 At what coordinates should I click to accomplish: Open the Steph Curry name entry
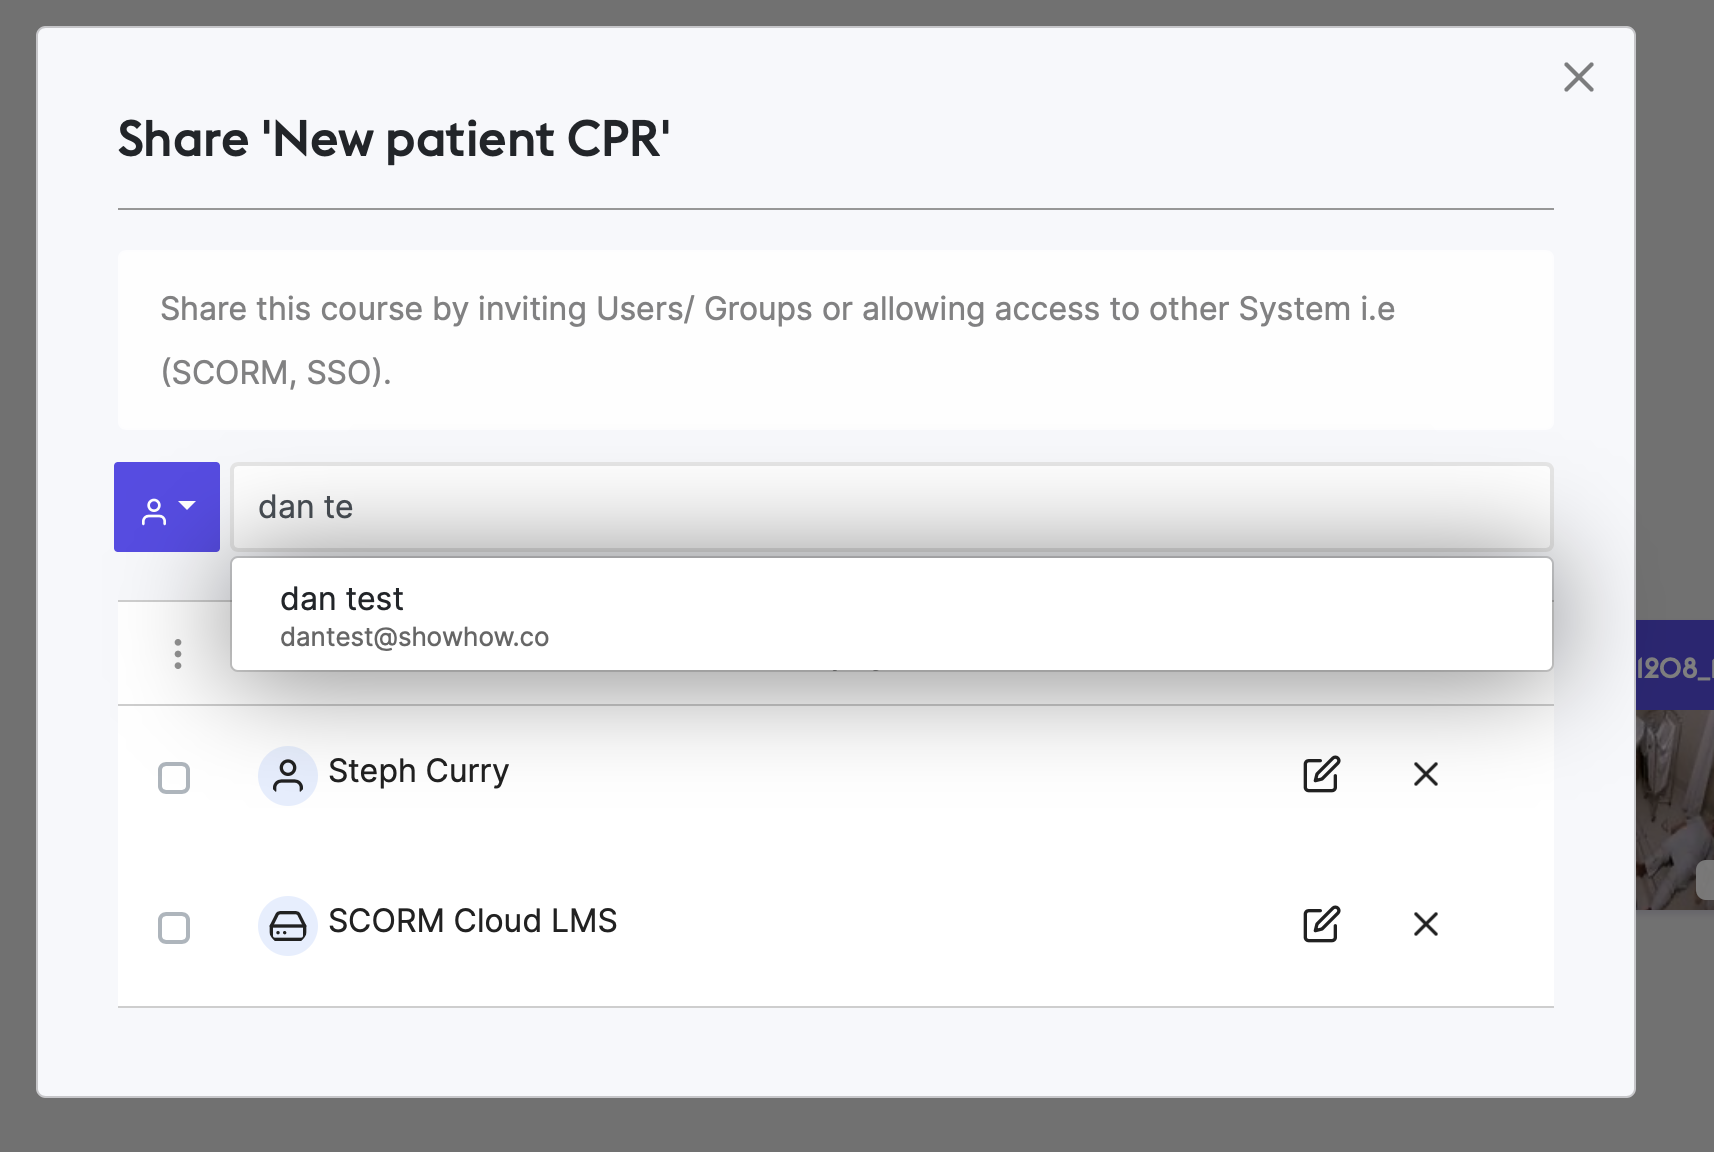pyautogui.click(x=419, y=771)
